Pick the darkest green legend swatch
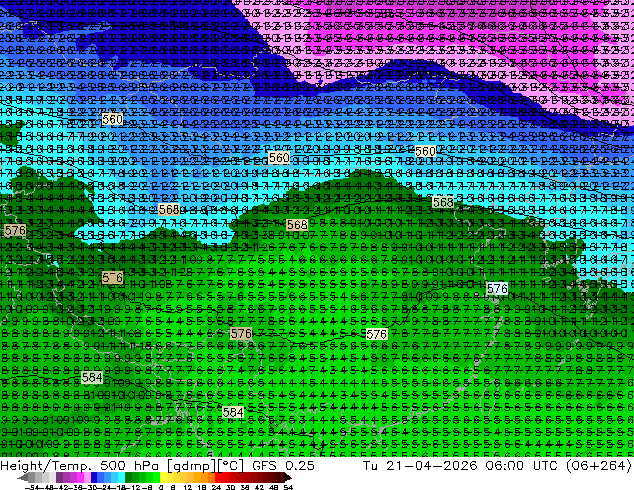Screen dimensions: 634x490 coord(128,478)
